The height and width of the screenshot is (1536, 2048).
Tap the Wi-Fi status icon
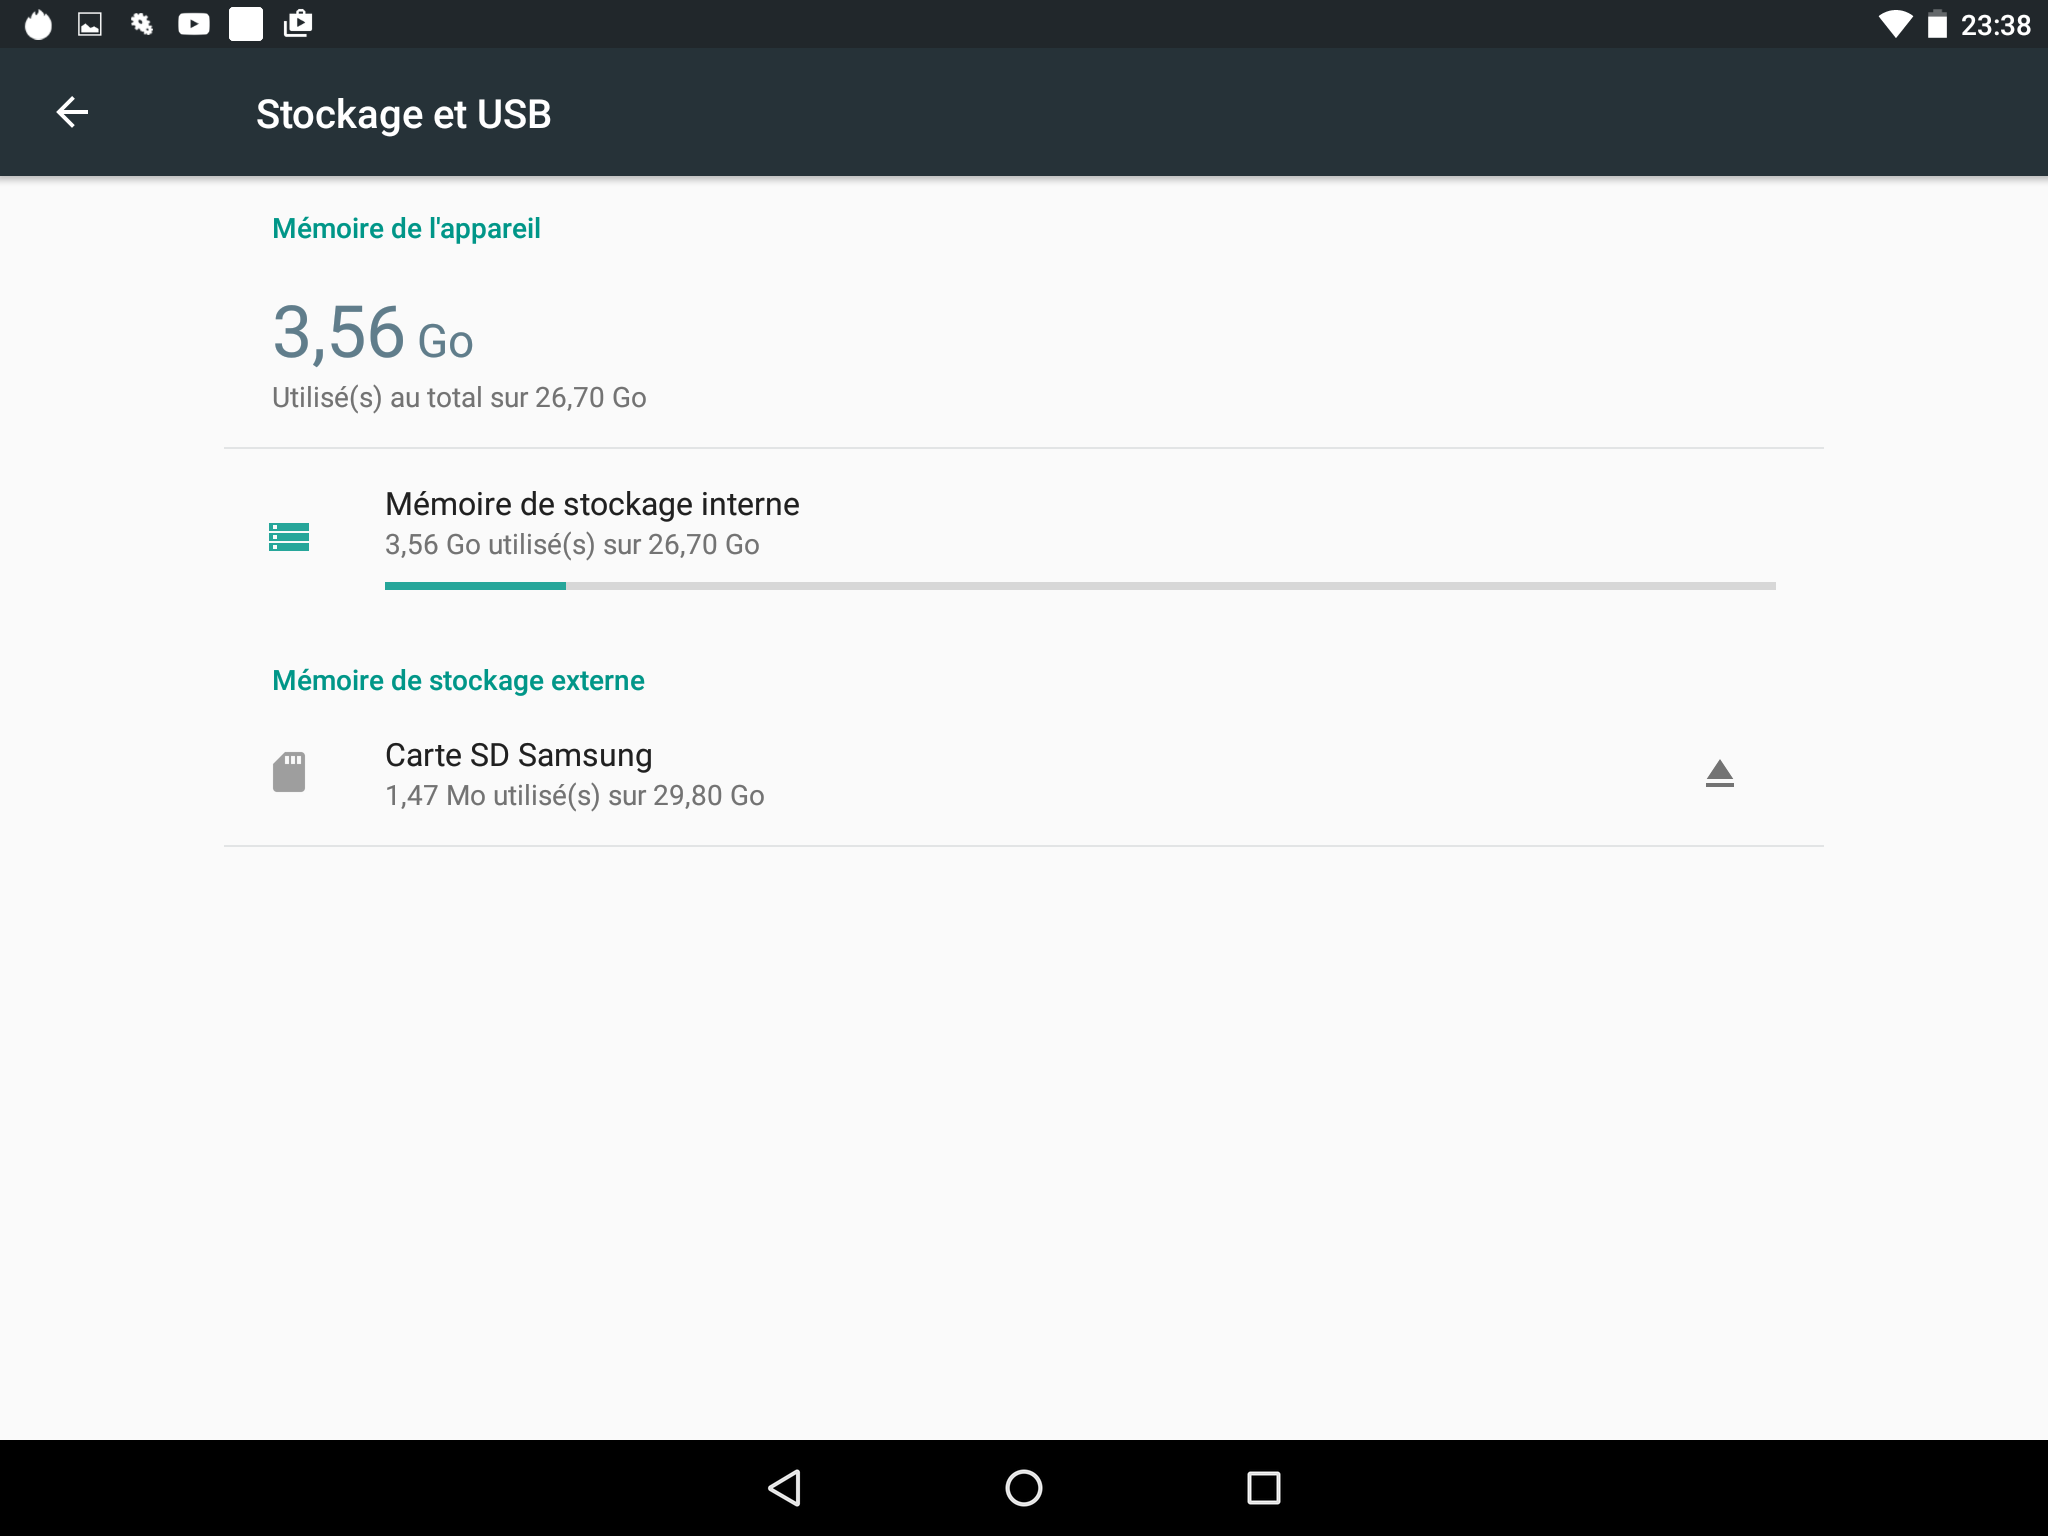(x=1894, y=24)
